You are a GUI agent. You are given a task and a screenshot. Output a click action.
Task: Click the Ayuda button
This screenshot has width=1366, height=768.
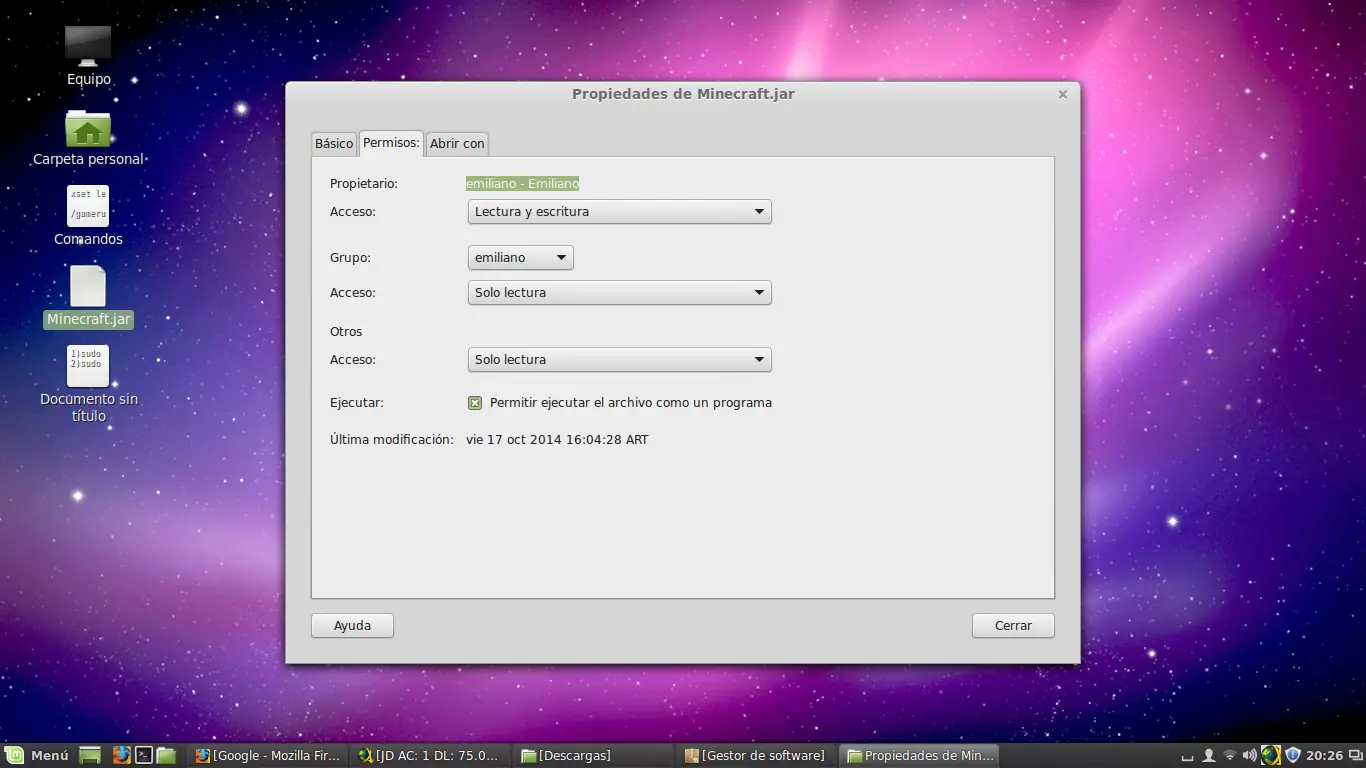tap(352, 626)
